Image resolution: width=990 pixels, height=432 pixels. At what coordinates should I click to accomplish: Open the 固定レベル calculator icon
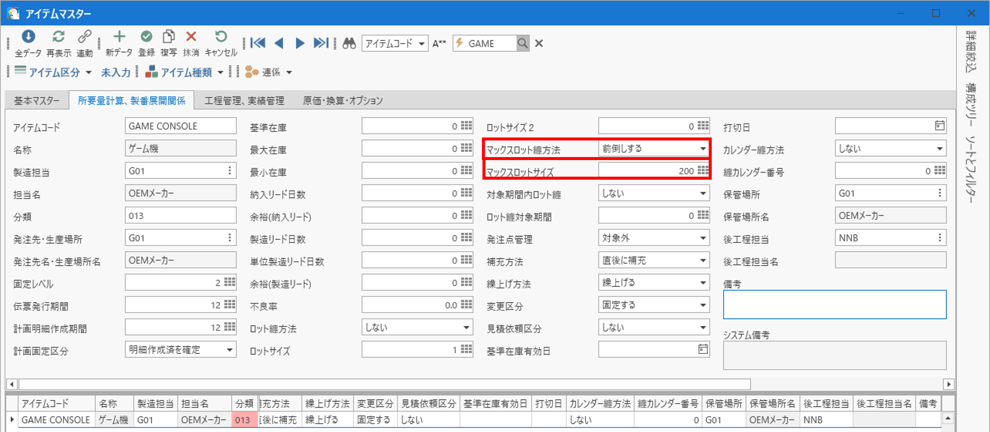[229, 283]
